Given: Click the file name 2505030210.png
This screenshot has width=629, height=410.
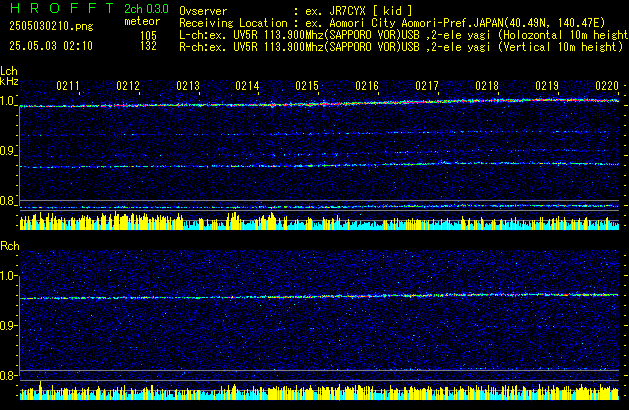Looking at the screenshot, I should [51, 26].
